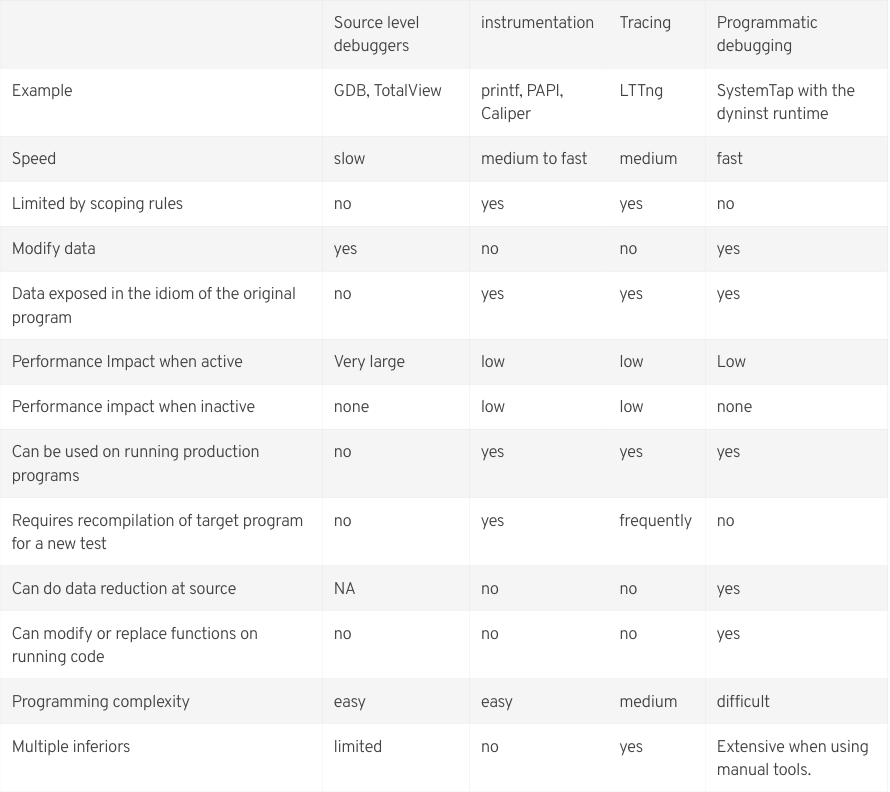Screen dimensions: 890x792
Task: Select the 'Modify data' row label
Action: [x=53, y=249]
